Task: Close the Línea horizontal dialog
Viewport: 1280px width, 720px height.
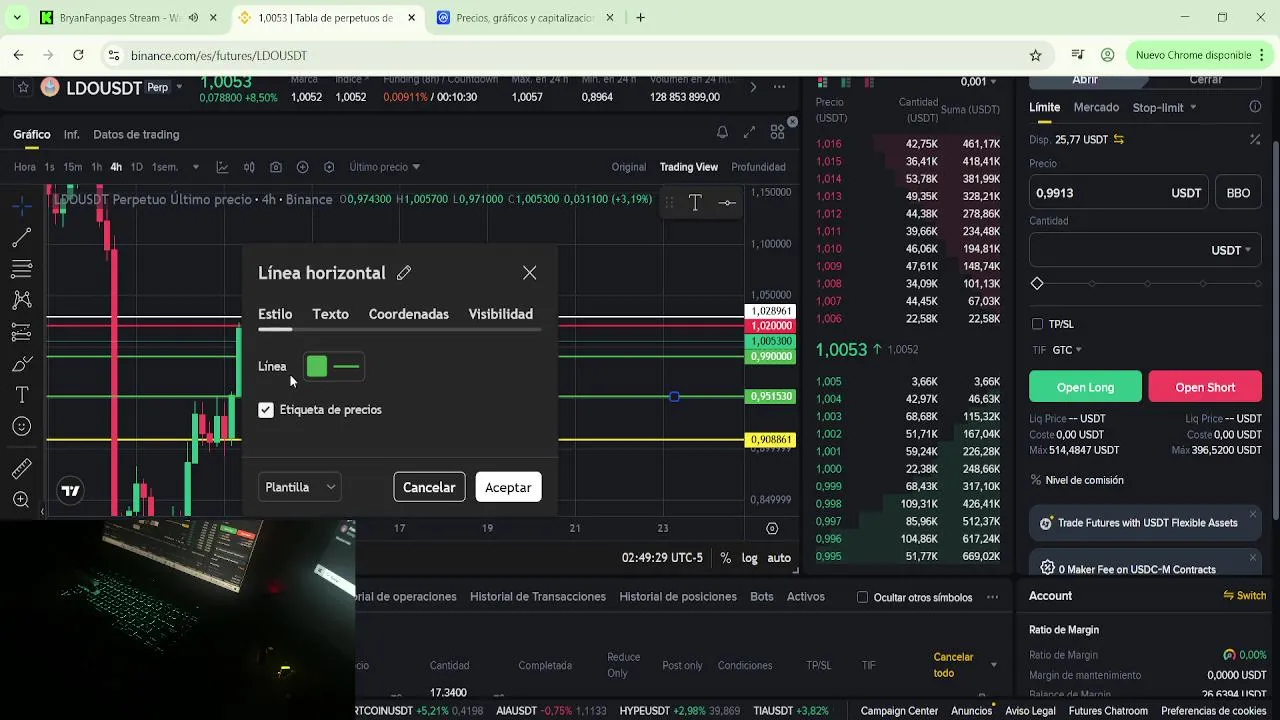Action: [x=529, y=273]
